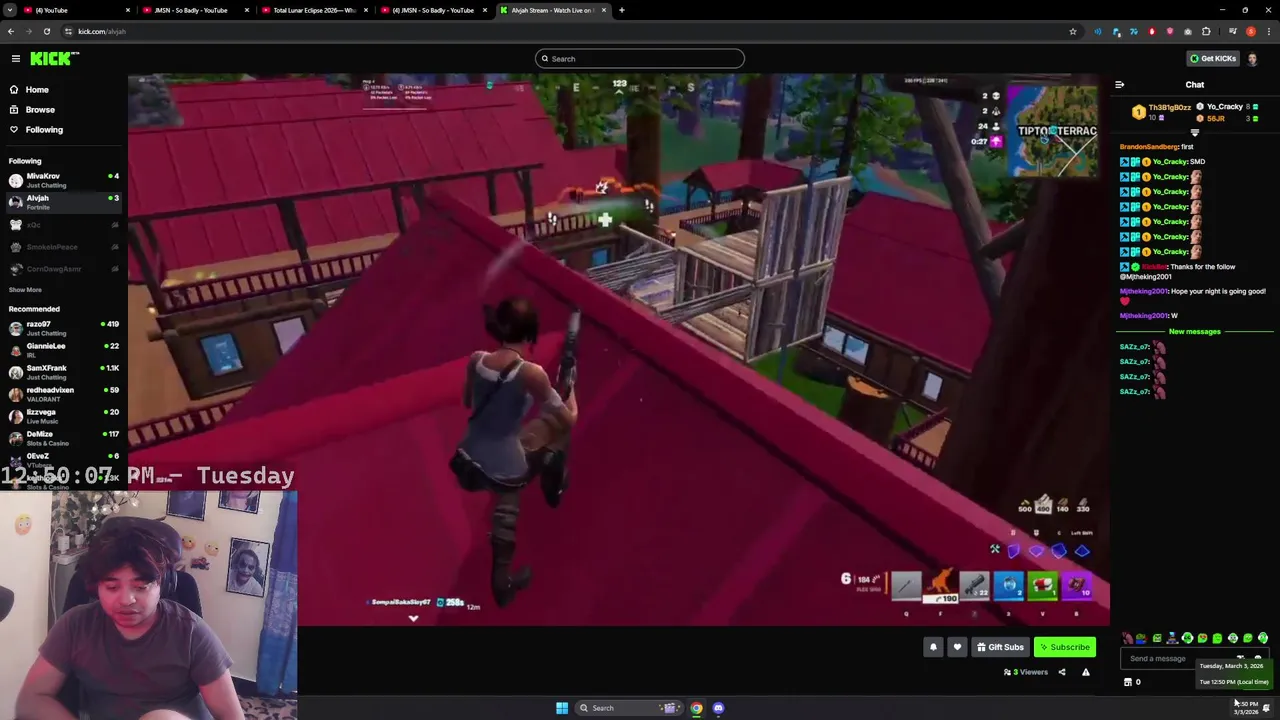Viewport: 1280px width, 720px height.
Task: Reload the page
Action: click(46, 32)
